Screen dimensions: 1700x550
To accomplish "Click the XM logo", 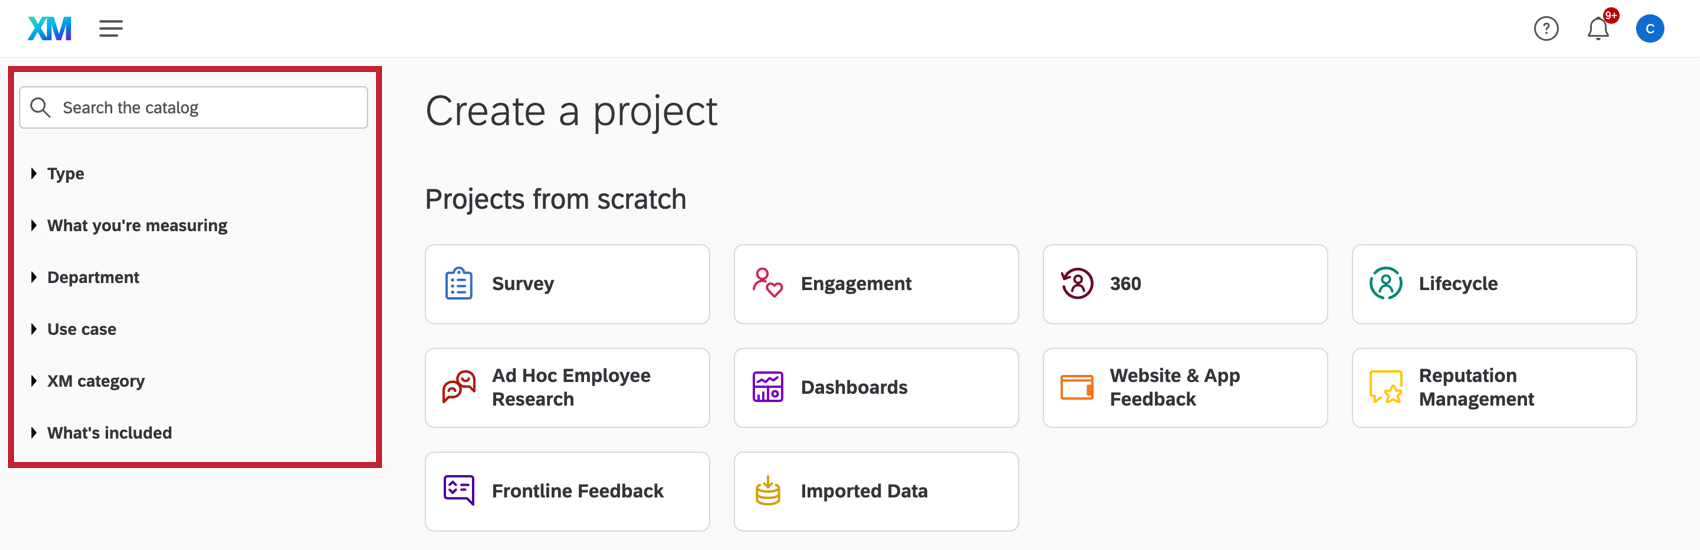I will pos(49,28).
